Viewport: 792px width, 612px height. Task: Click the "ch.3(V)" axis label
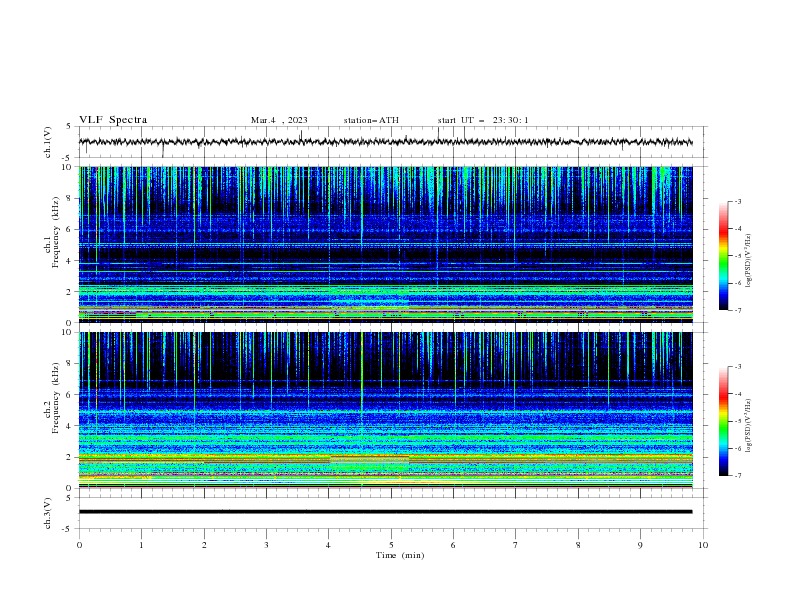coord(48,513)
